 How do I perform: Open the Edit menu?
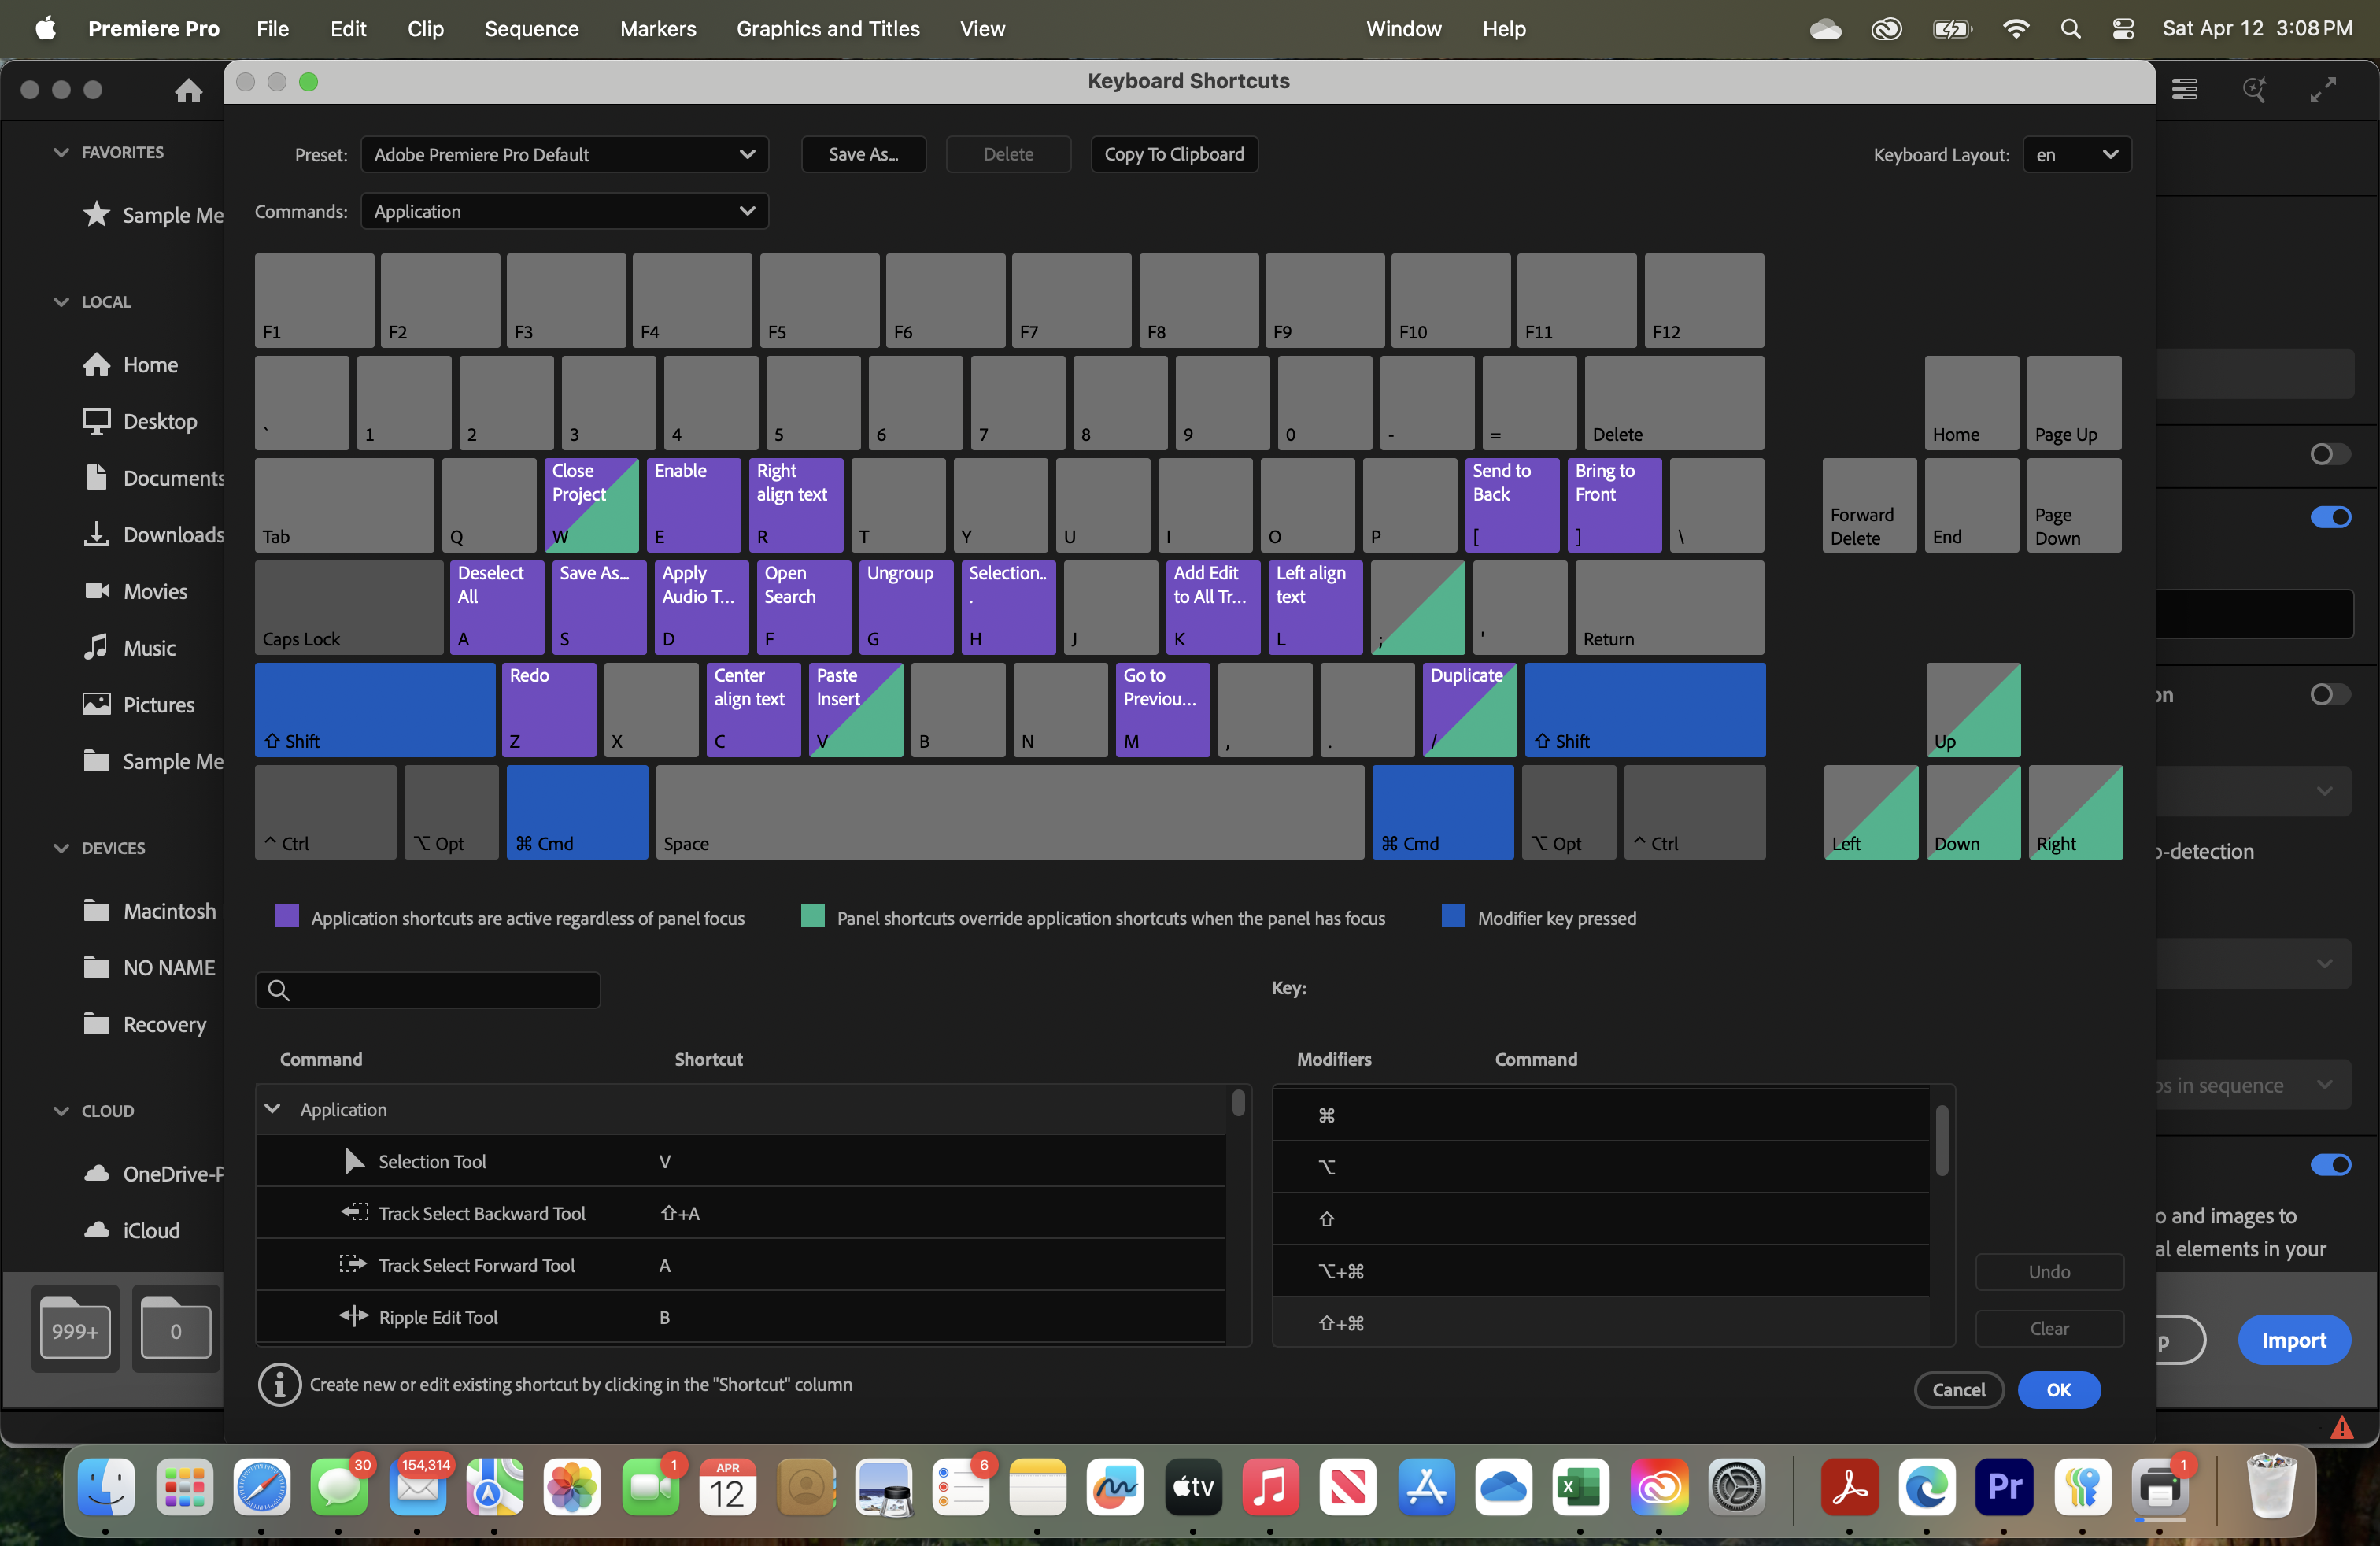point(348,29)
